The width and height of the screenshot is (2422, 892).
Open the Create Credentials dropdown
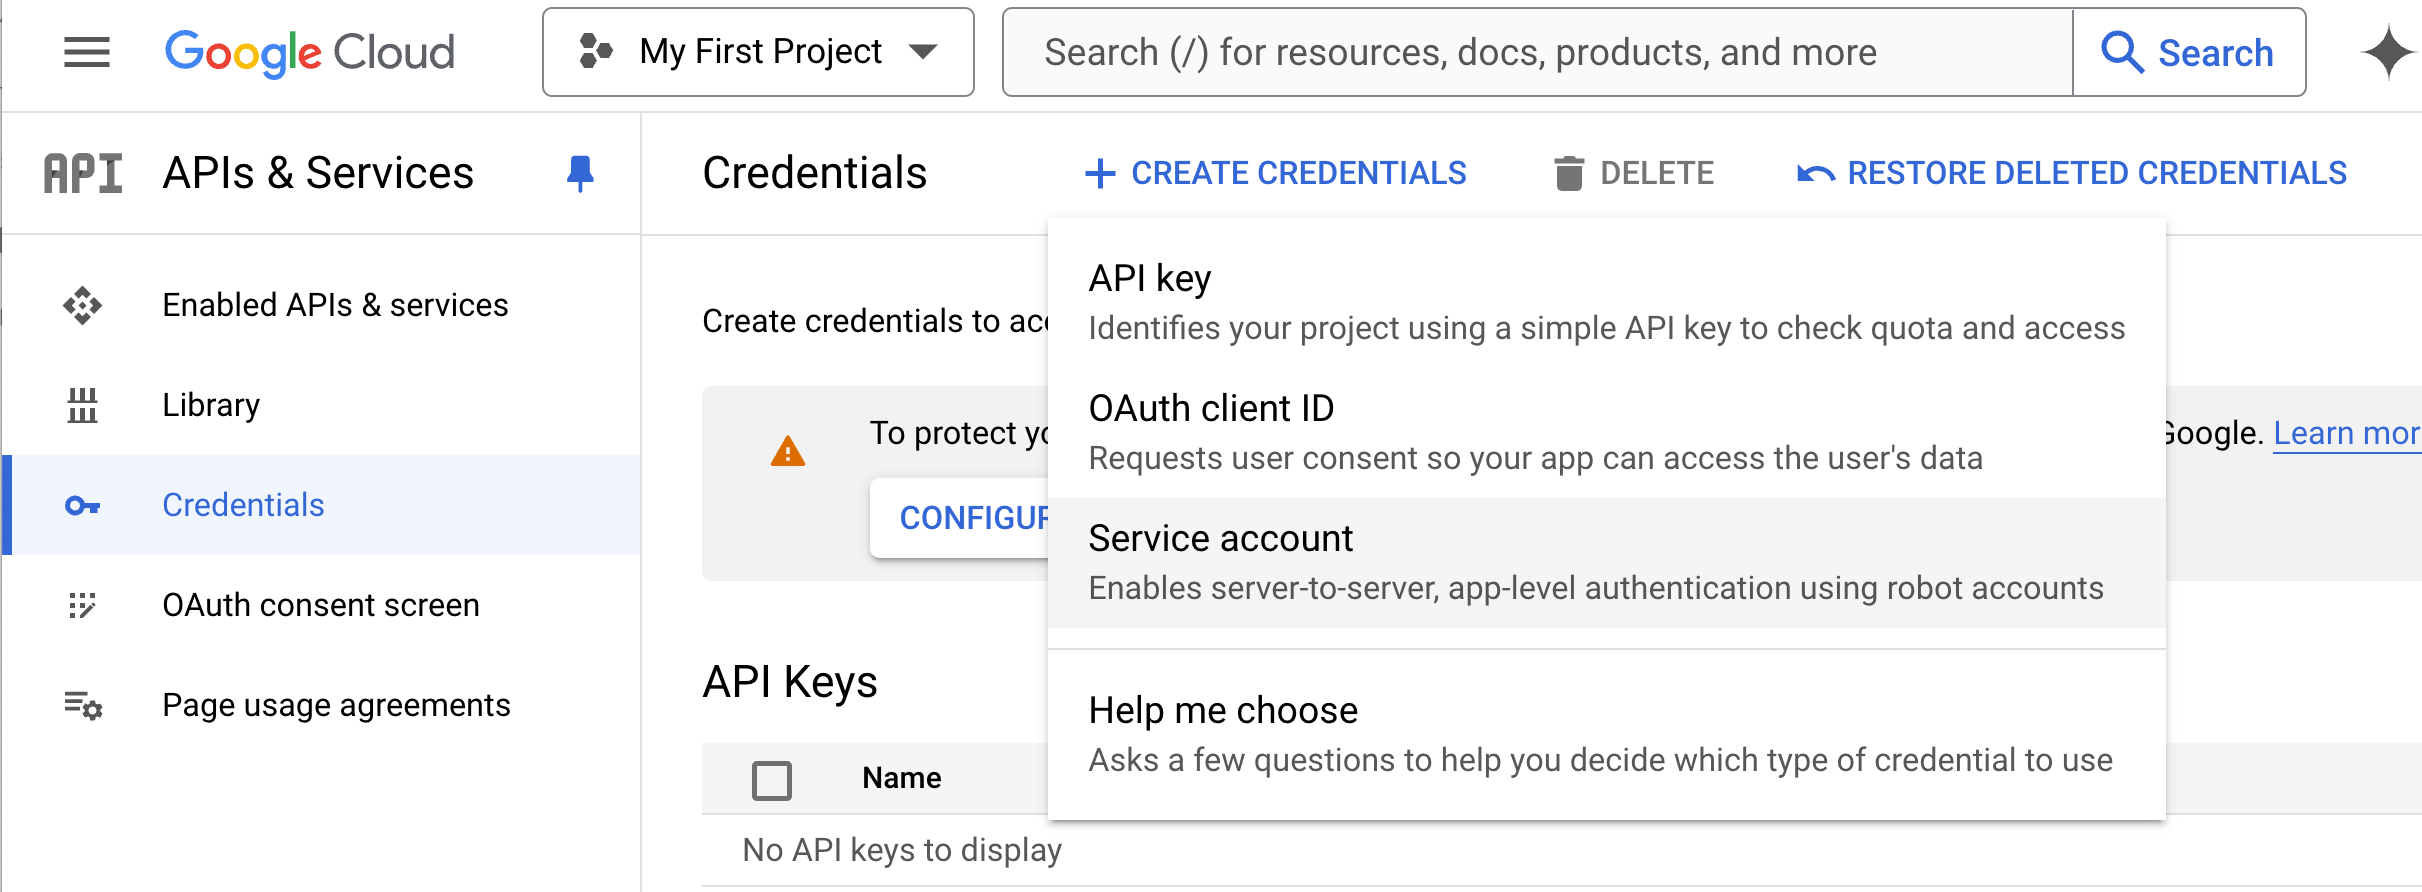point(1276,173)
